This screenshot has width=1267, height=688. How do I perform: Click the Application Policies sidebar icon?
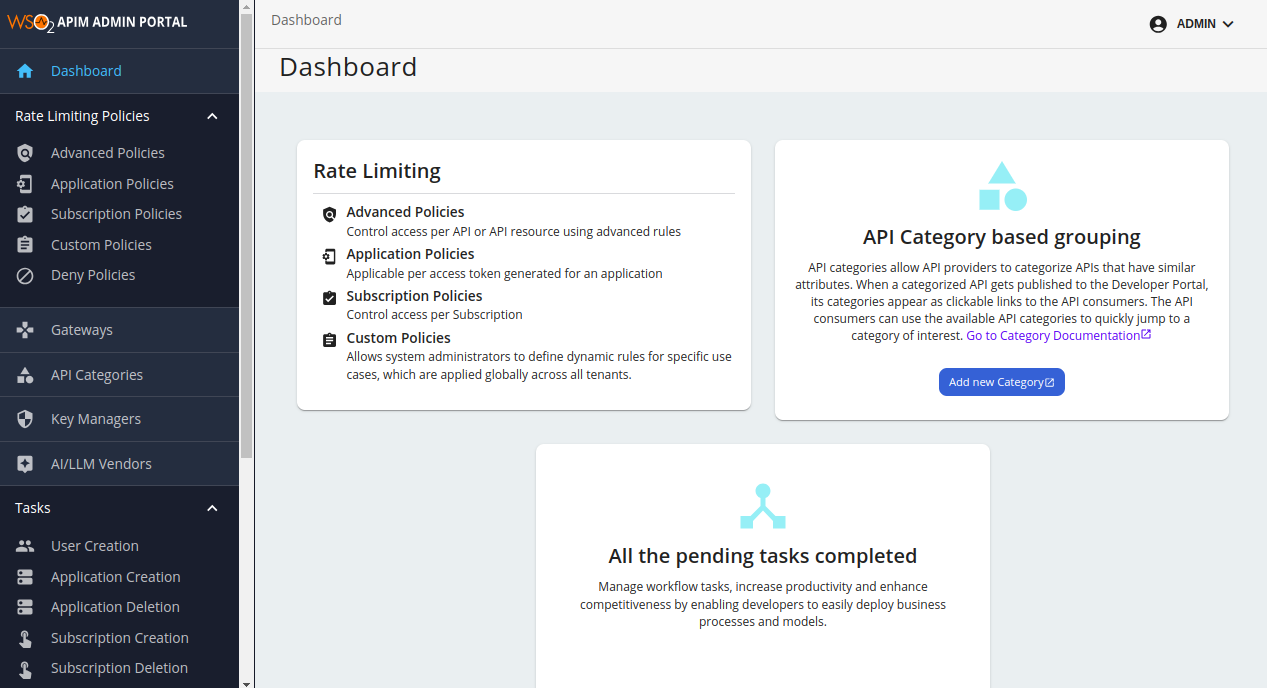(x=25, y=183)
